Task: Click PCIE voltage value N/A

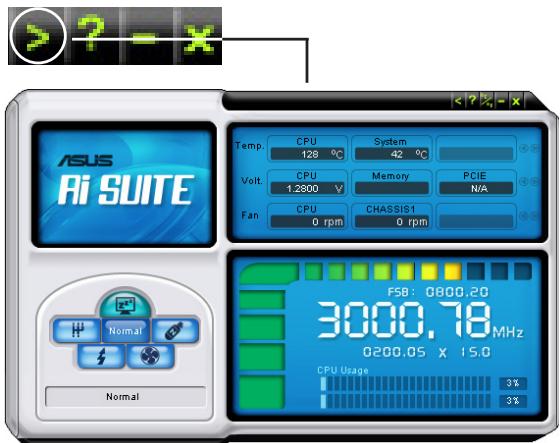Action: point(476,188)
